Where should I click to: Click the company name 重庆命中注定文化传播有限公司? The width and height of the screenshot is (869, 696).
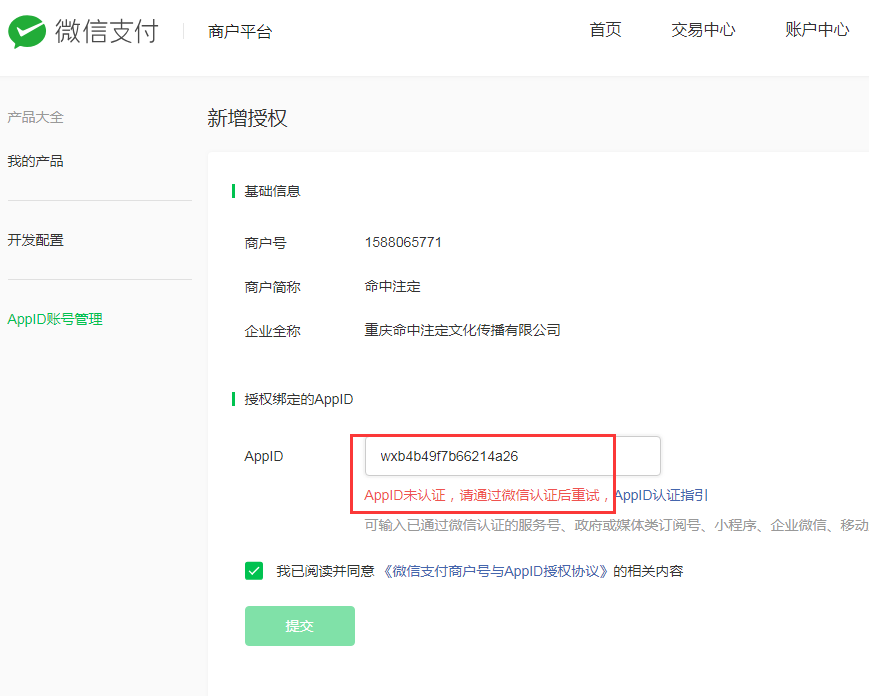pos(462,330)
